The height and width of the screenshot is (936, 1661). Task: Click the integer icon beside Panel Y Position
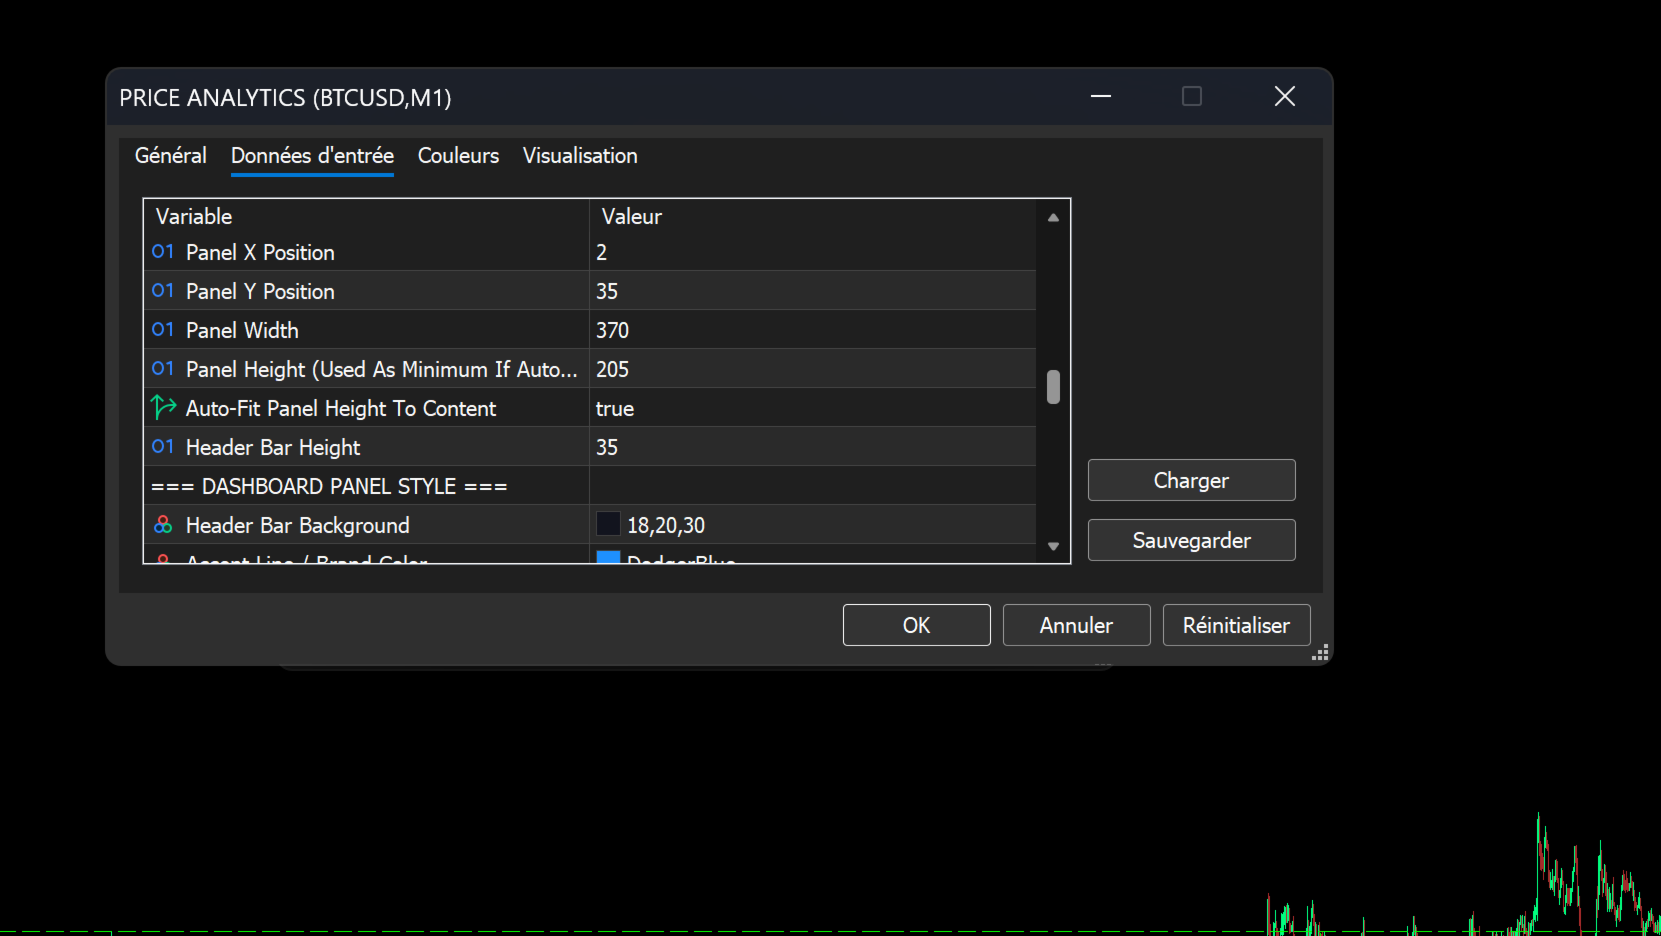(163, 291)
